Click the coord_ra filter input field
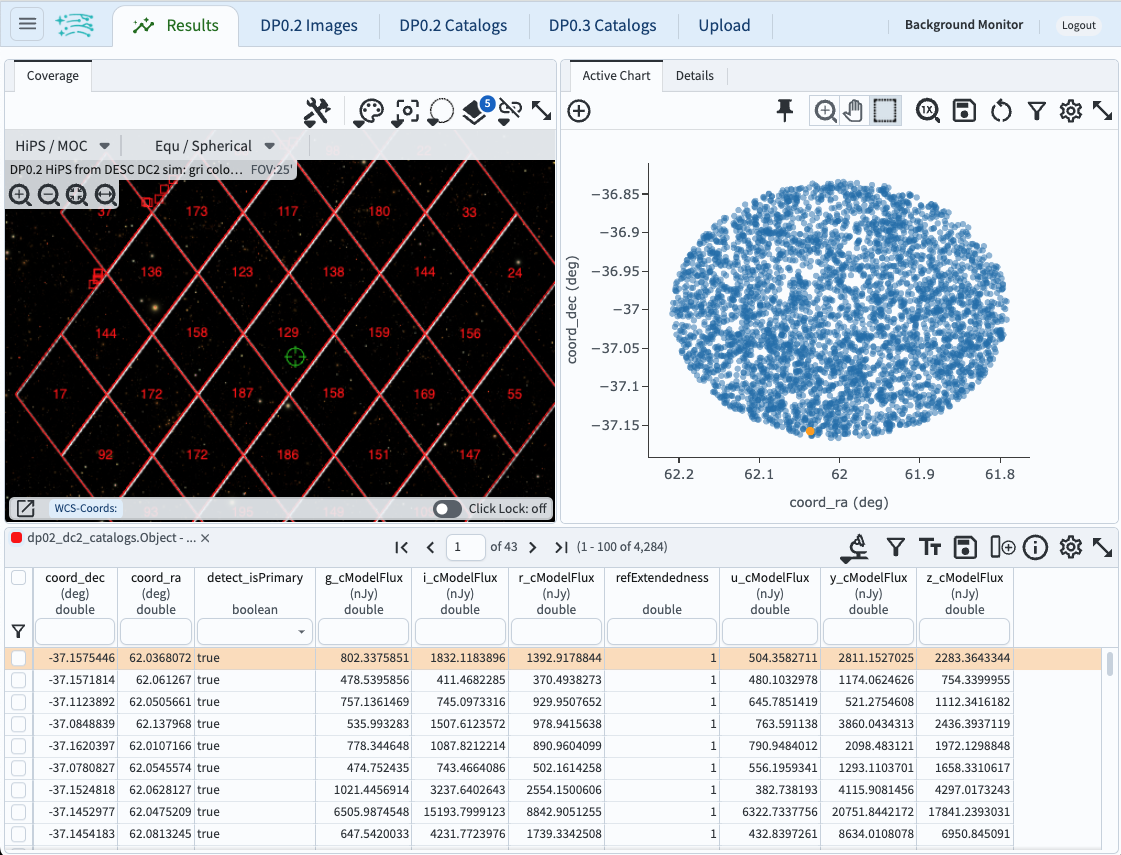This screenshot has width=1121, height=855. tap(156, 632)
